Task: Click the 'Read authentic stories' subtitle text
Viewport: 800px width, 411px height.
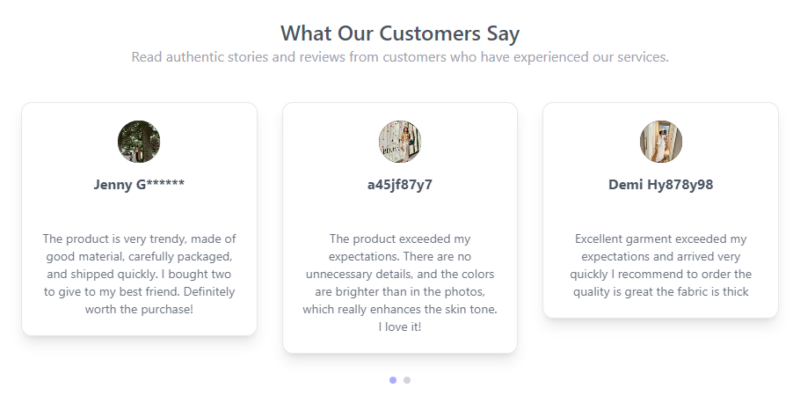Action: (400, 57)
